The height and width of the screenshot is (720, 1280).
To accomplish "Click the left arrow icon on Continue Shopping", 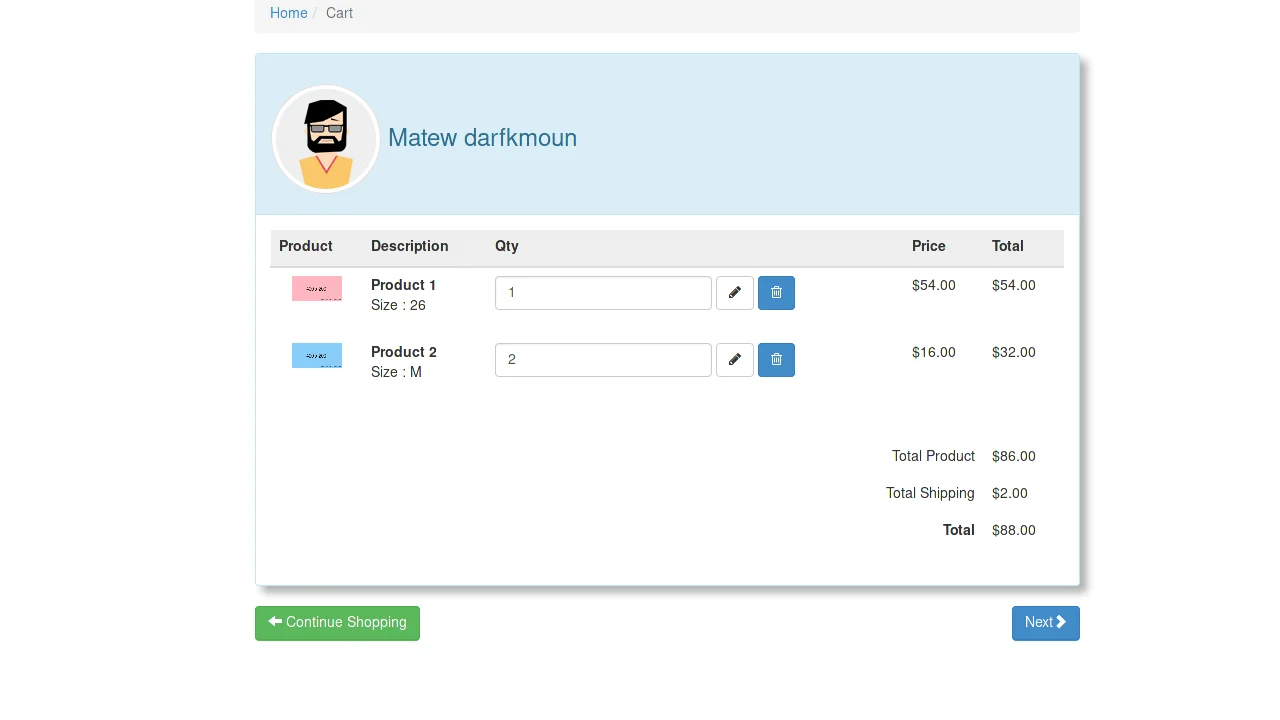I will pos(275,622).
